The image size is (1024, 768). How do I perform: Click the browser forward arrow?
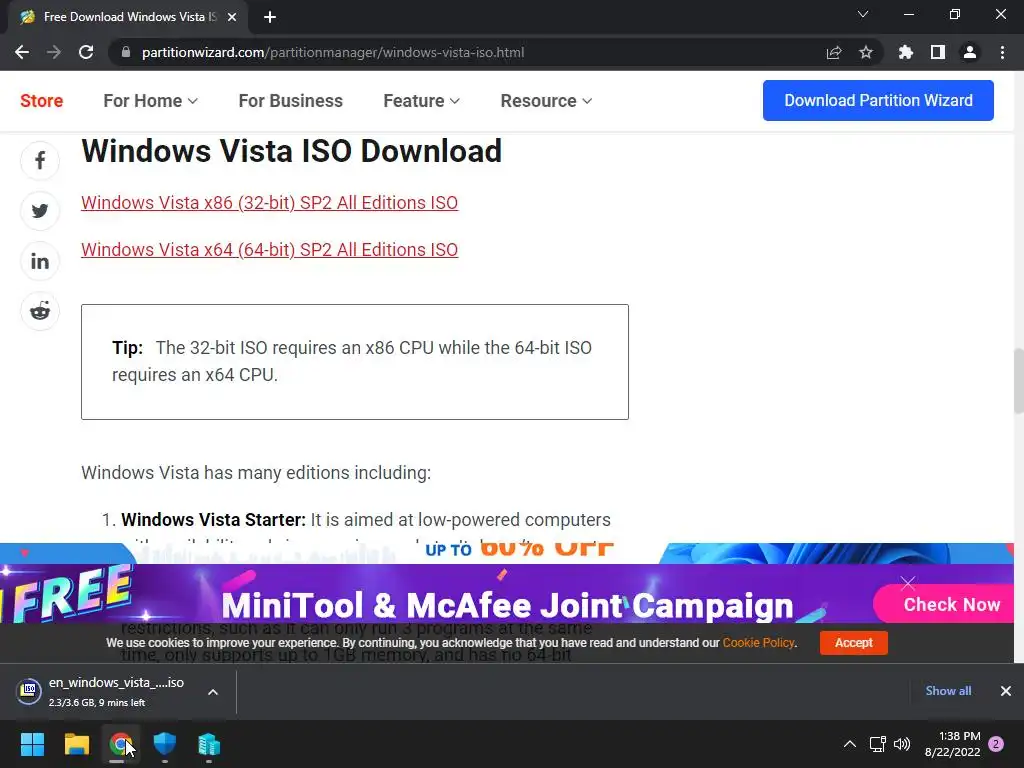pyautogui.click(x=54, y=52)
